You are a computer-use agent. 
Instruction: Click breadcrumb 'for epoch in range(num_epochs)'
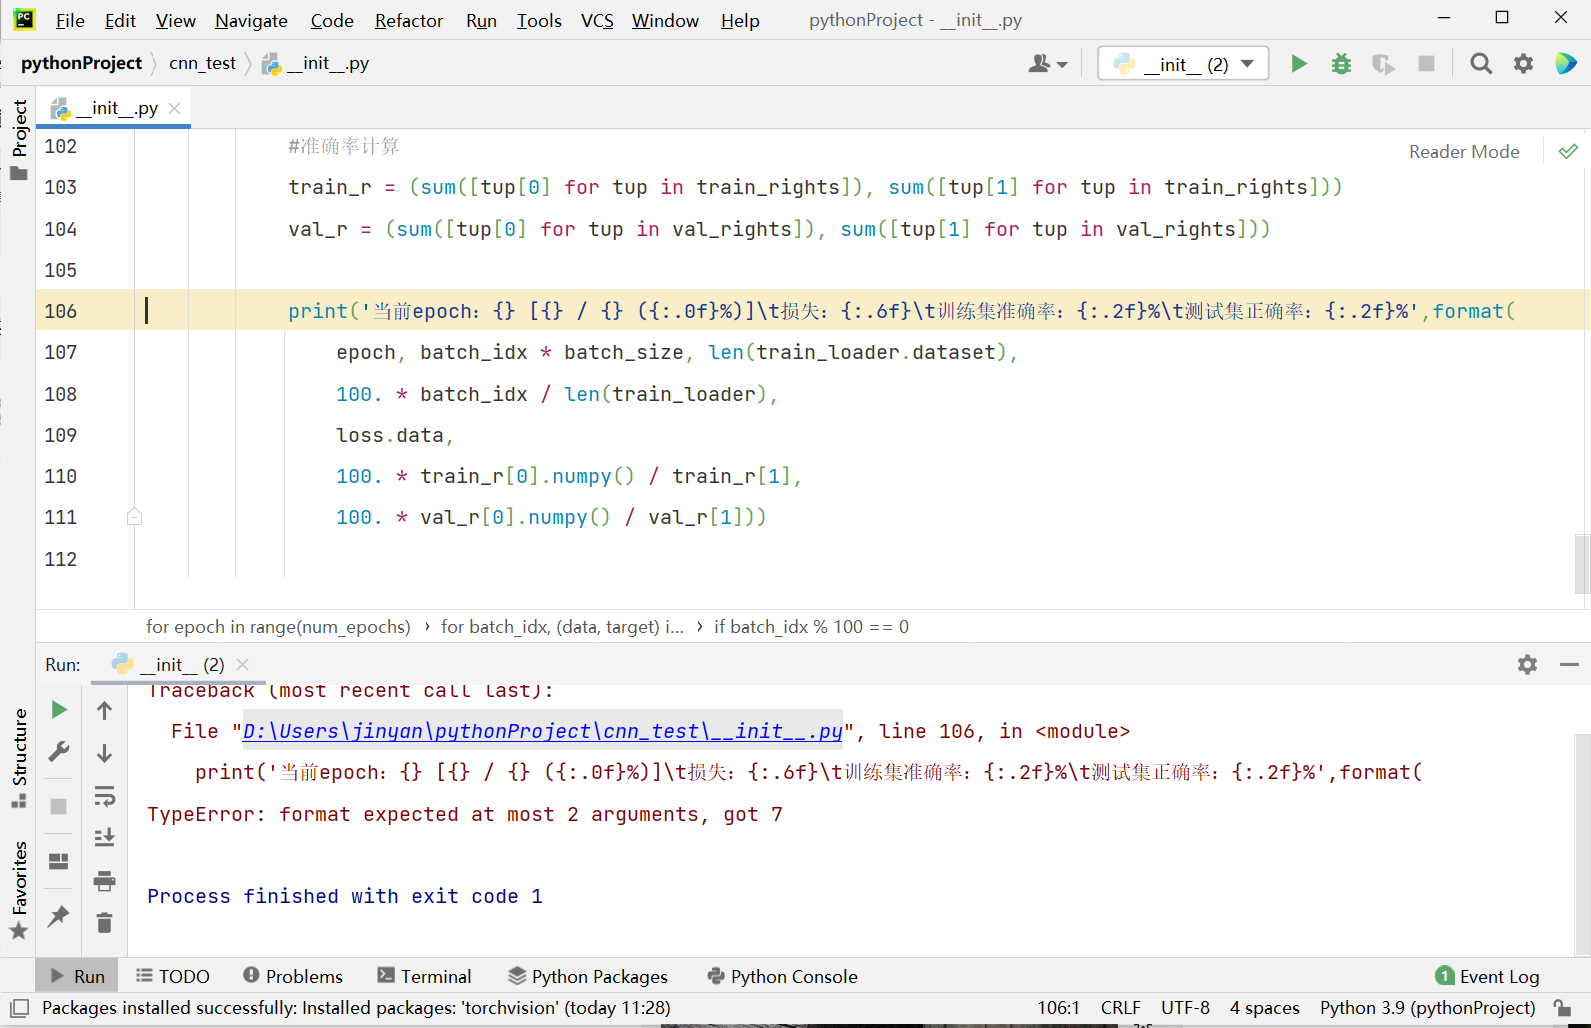tap(278, 627)
